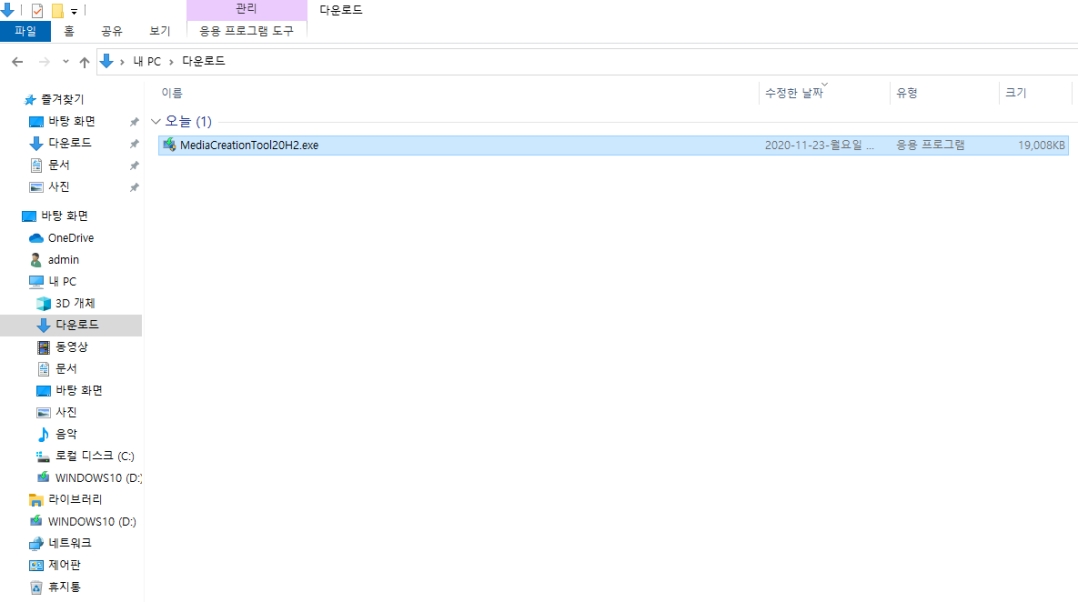Viewport: 1078px width, 602px height.
Task: Click the OneDrive cloud icon
Action: coord(36,238)
